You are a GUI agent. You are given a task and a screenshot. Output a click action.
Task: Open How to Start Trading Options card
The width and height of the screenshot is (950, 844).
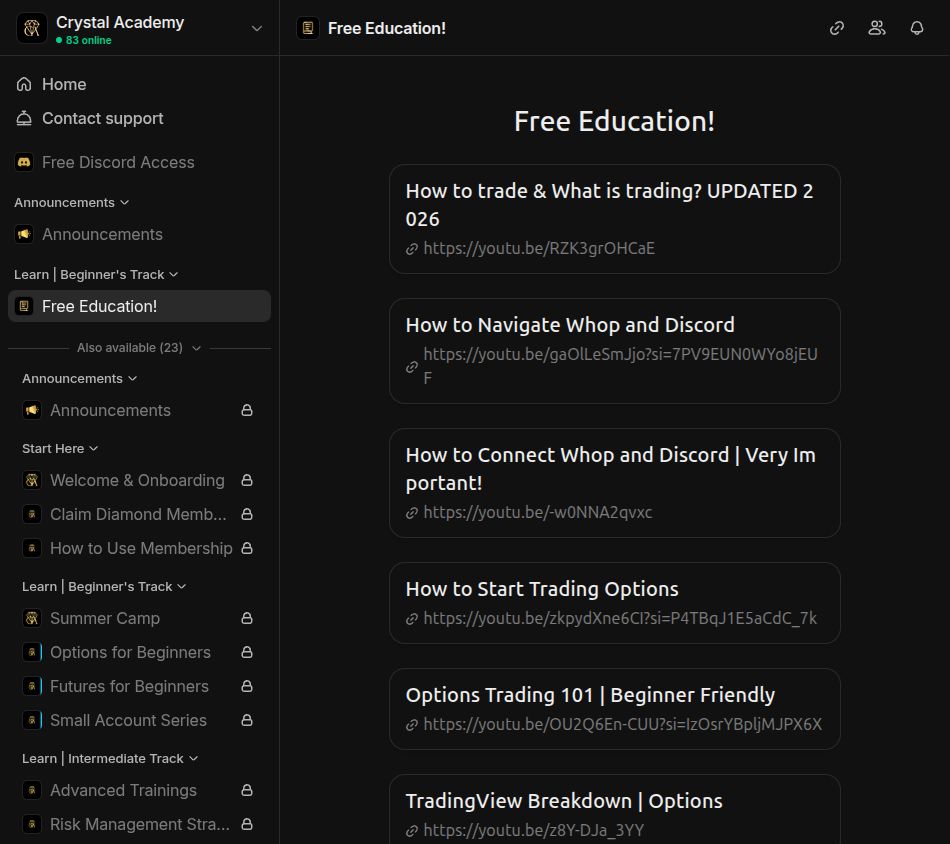[614, 603]
